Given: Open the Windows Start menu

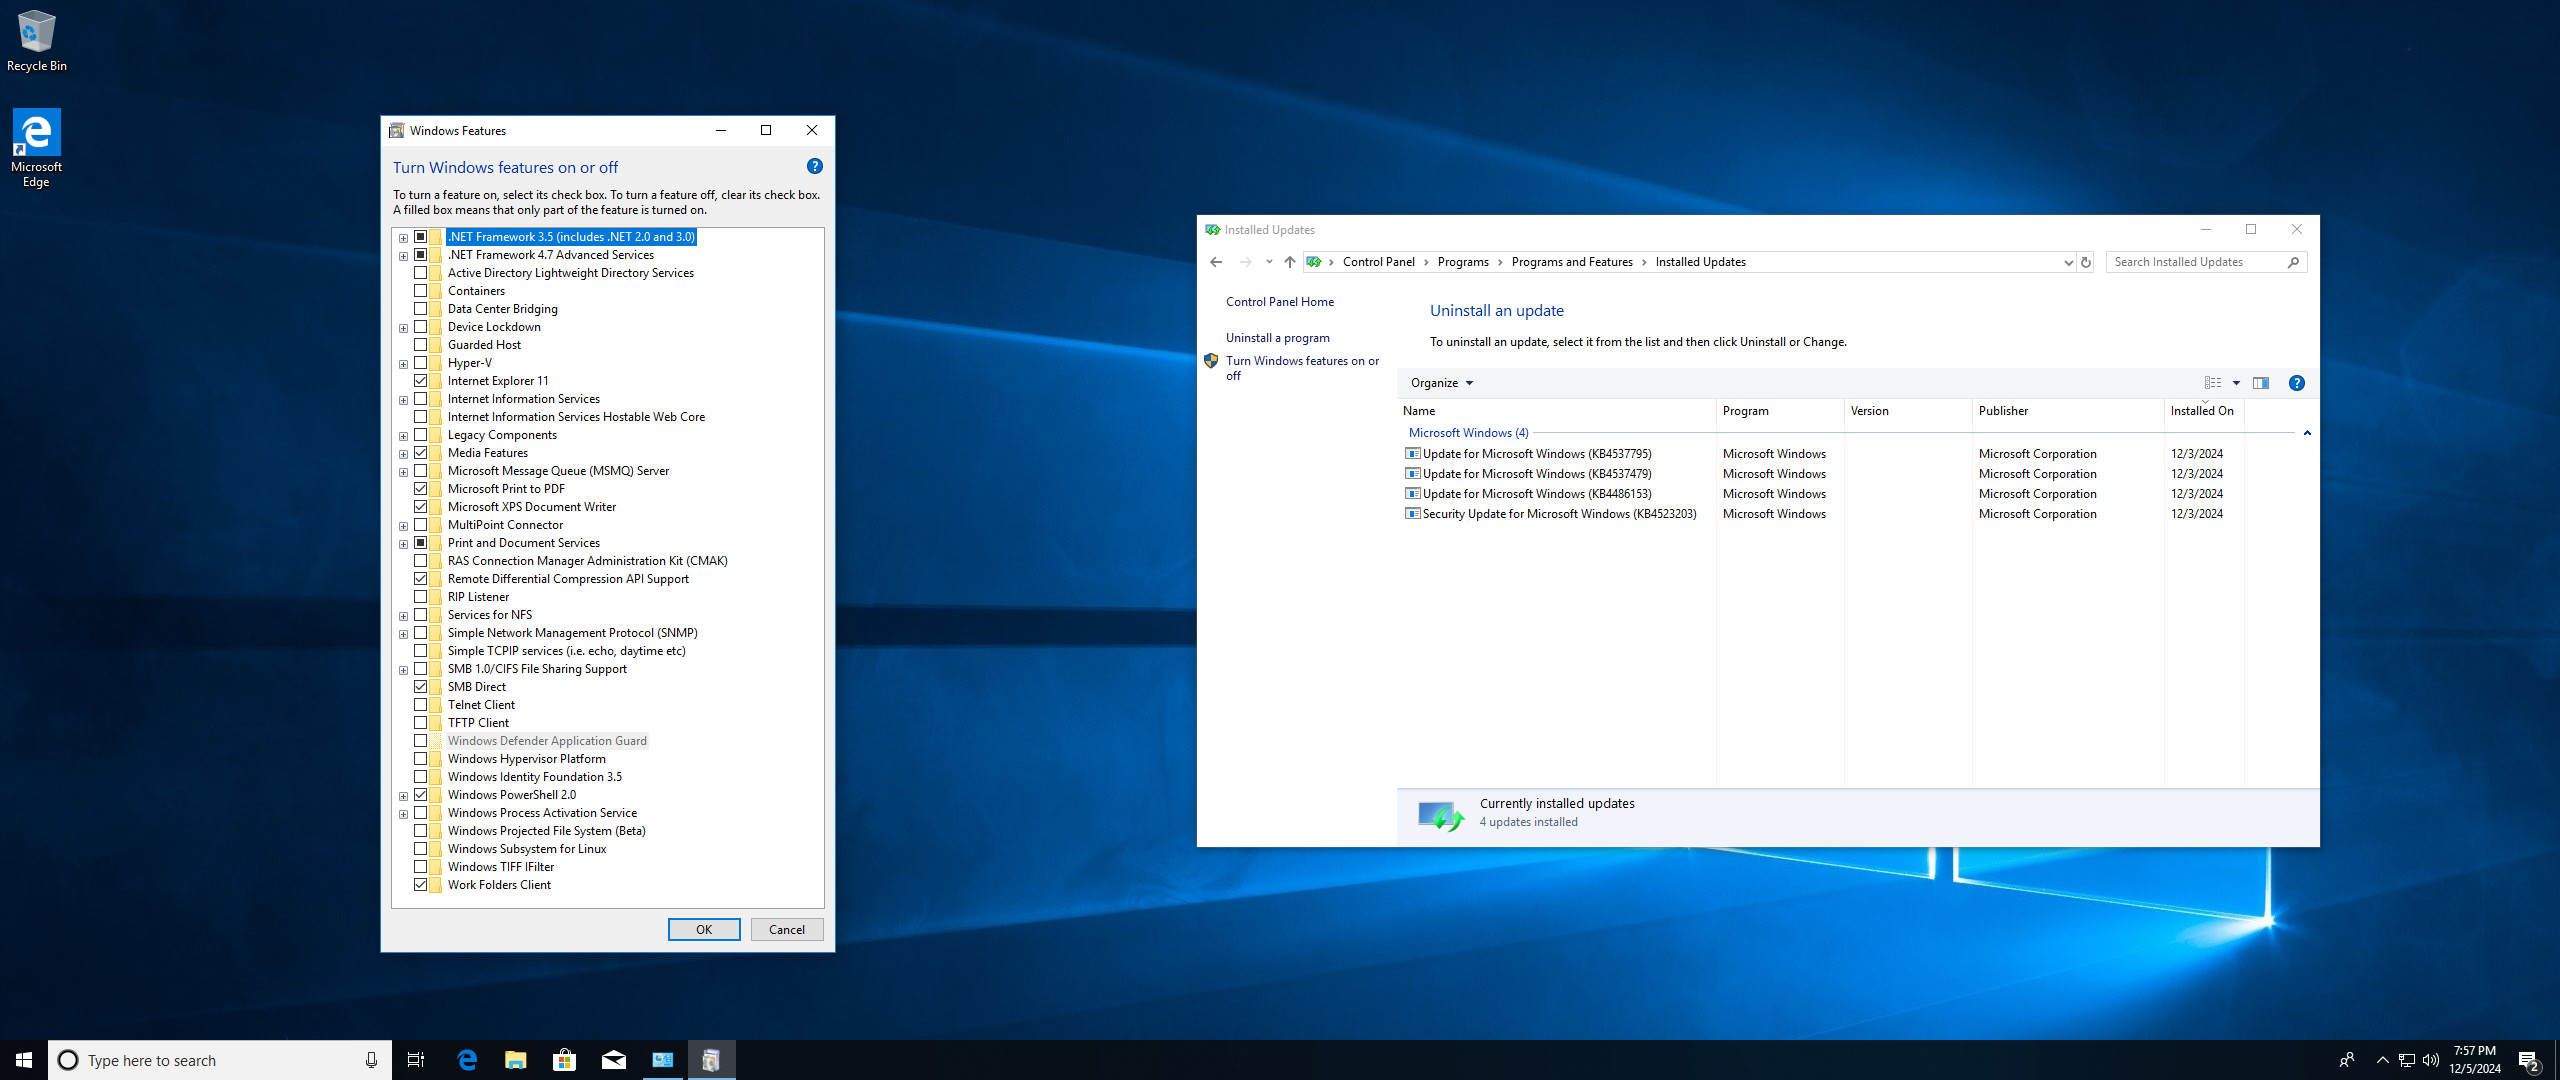Looking at the screenshot, I should (x=24, y=1060).
